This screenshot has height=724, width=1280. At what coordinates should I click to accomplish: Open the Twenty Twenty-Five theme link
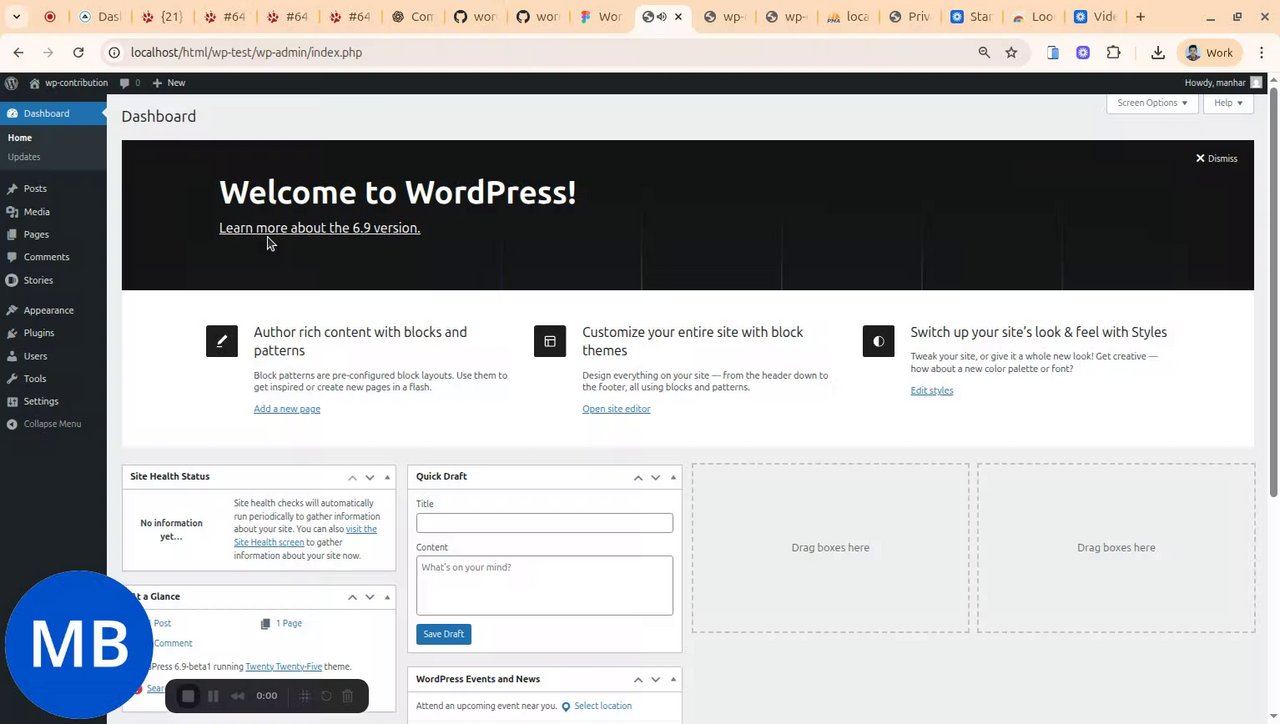coord(283,667)
